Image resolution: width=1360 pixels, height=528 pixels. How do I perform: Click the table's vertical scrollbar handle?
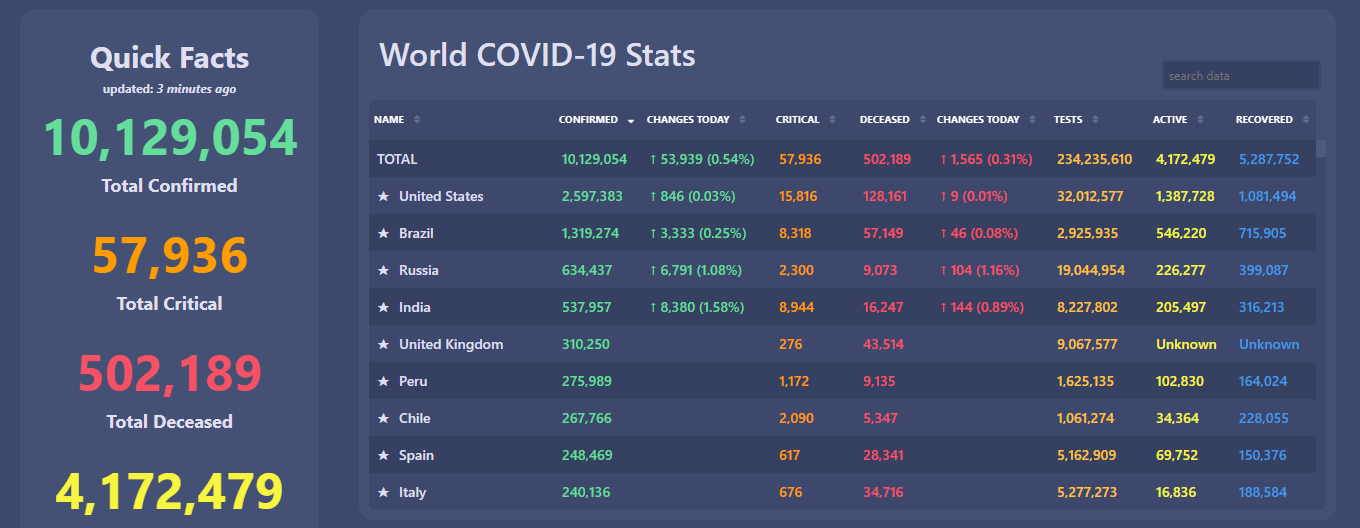tap(1321, 149)
